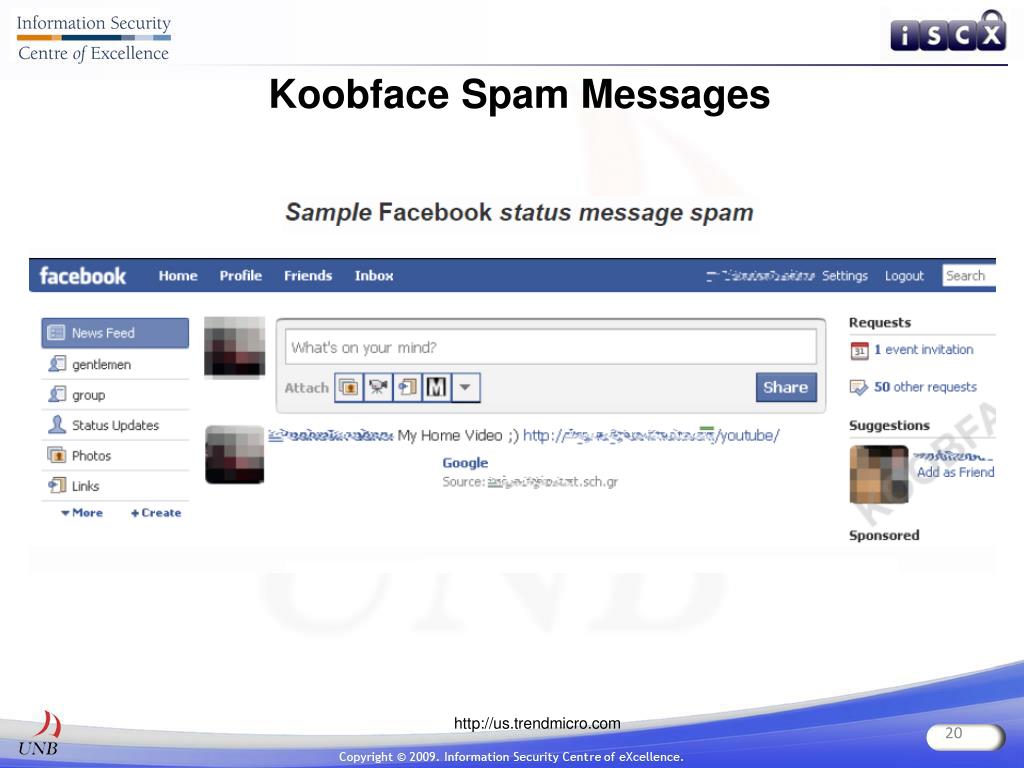Expand the More sidebar options

82,513
